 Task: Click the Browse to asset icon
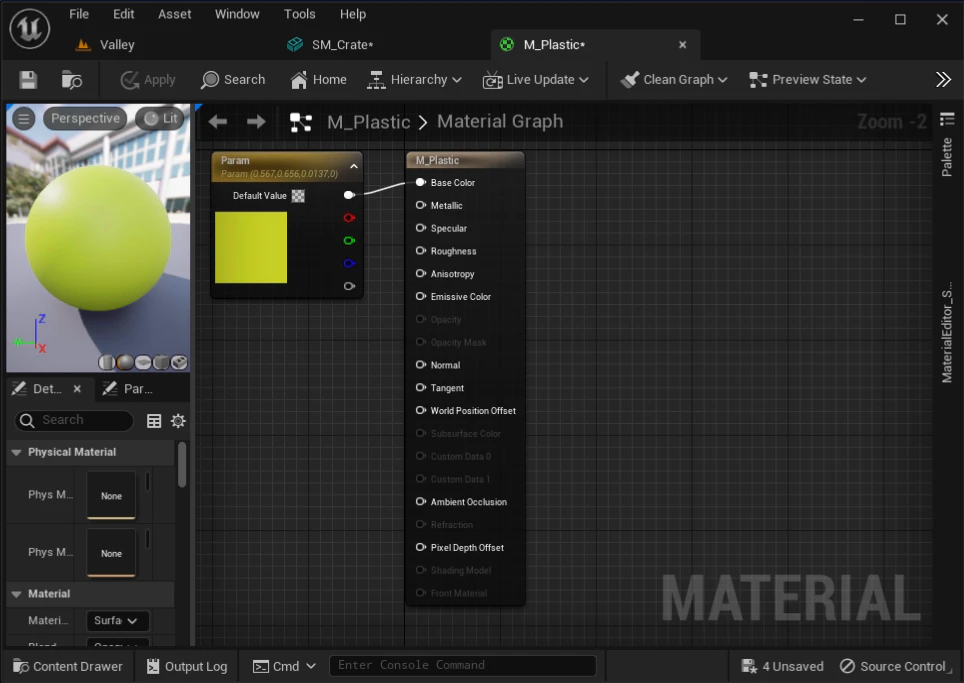pyautogui.click(x=72, y=80)
